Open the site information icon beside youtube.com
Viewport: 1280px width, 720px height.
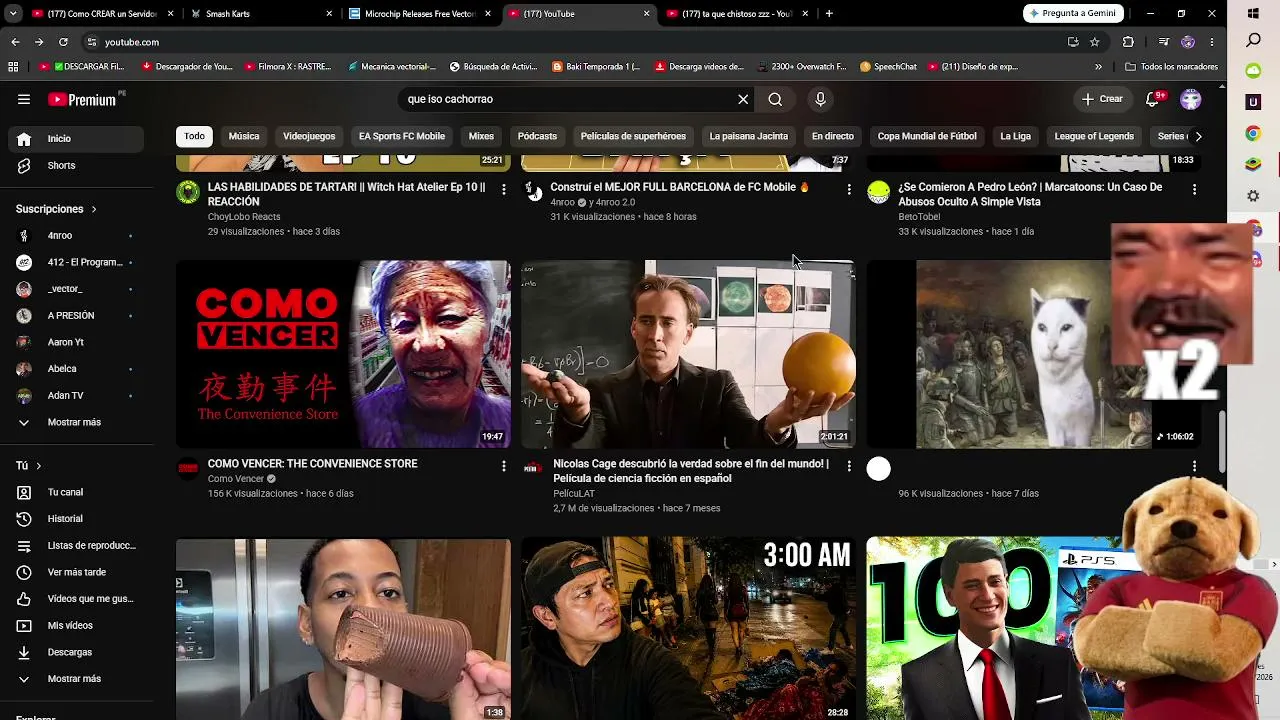click(92, 42)
